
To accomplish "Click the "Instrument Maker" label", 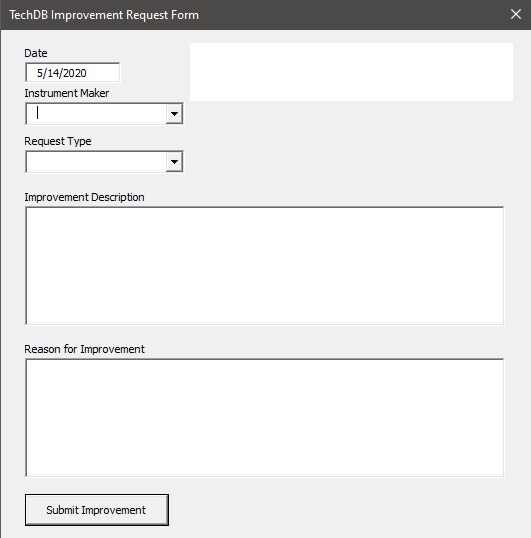I will click(x=67, y=93).
